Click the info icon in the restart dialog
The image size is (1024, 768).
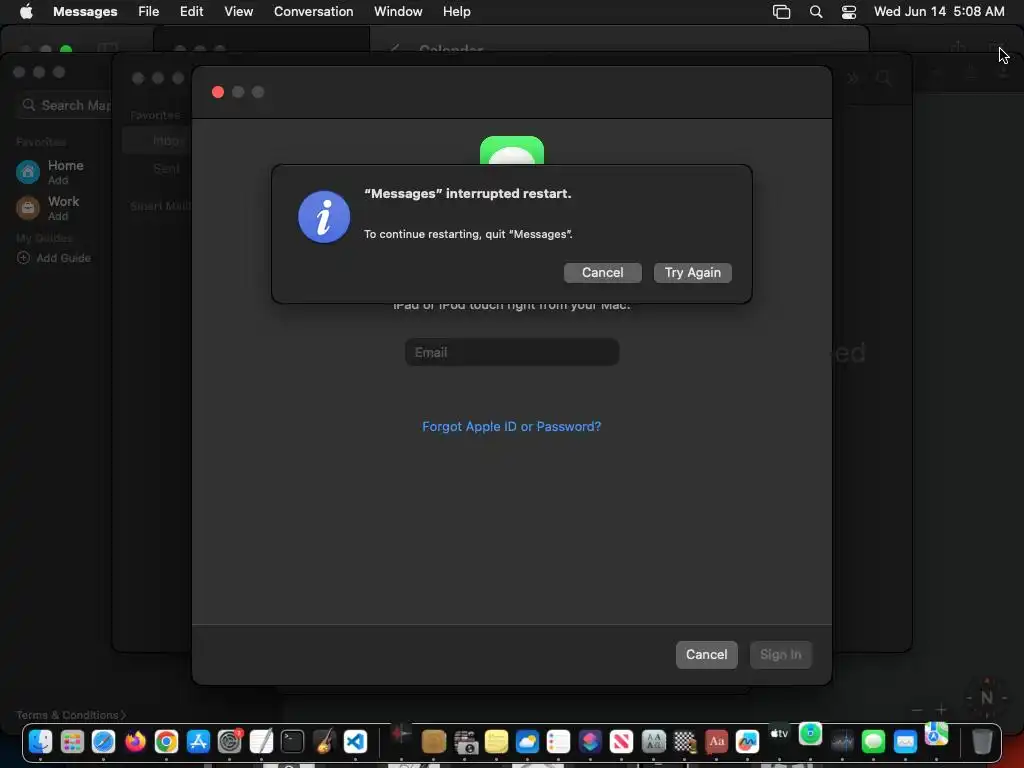(x=324, y=217)
